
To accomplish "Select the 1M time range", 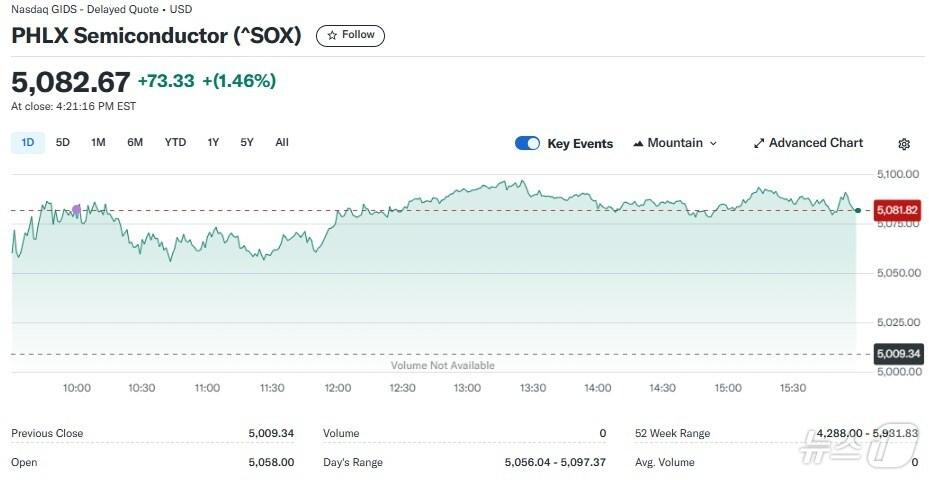I will coord(98,142).
